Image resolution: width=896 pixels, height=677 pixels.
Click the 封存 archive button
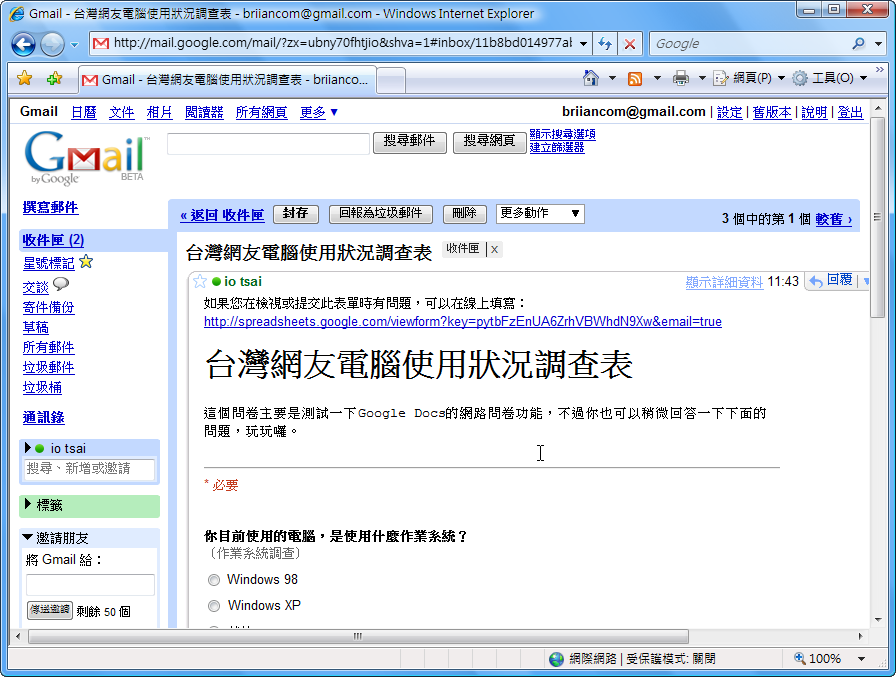point(296,214)
